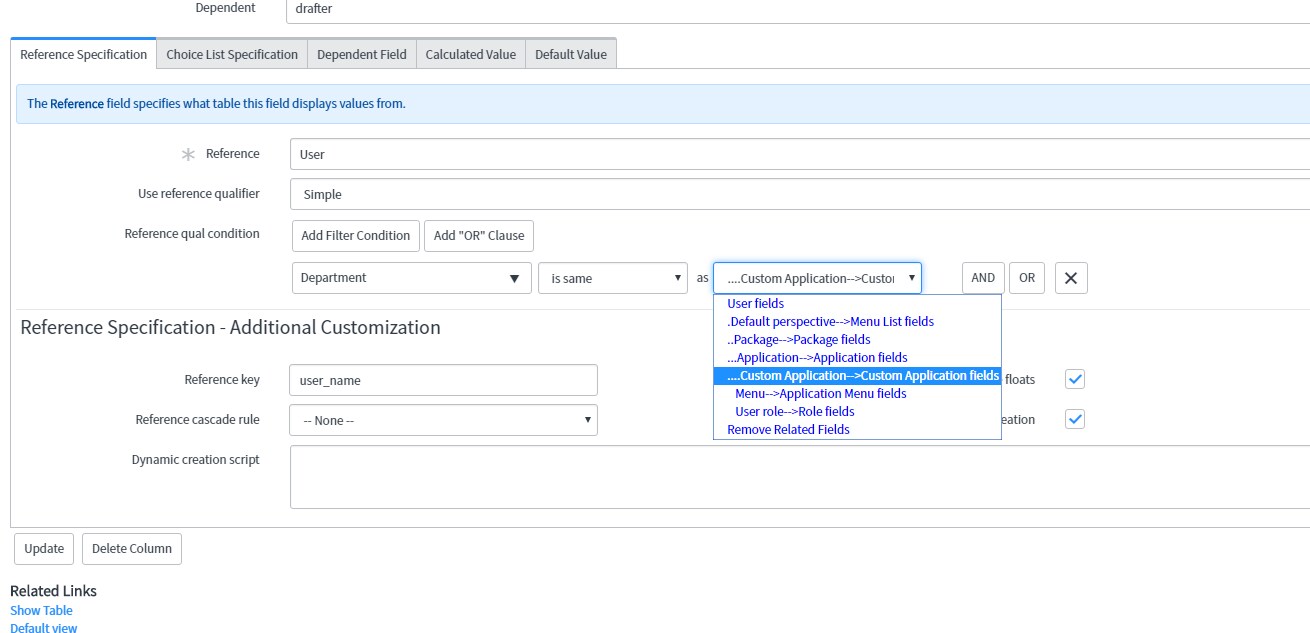
Task: Open the Dependent Field tab
Action: (362, 54)
